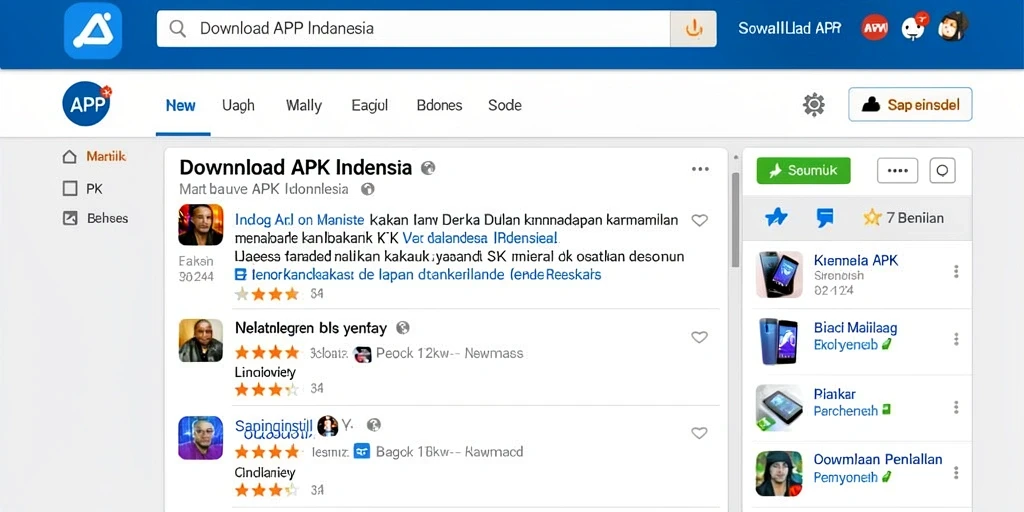The height and width of the screenshot is (512, 1024).
Task: Click the orange download icon in search bar
Action: click(x=693, y=28)
